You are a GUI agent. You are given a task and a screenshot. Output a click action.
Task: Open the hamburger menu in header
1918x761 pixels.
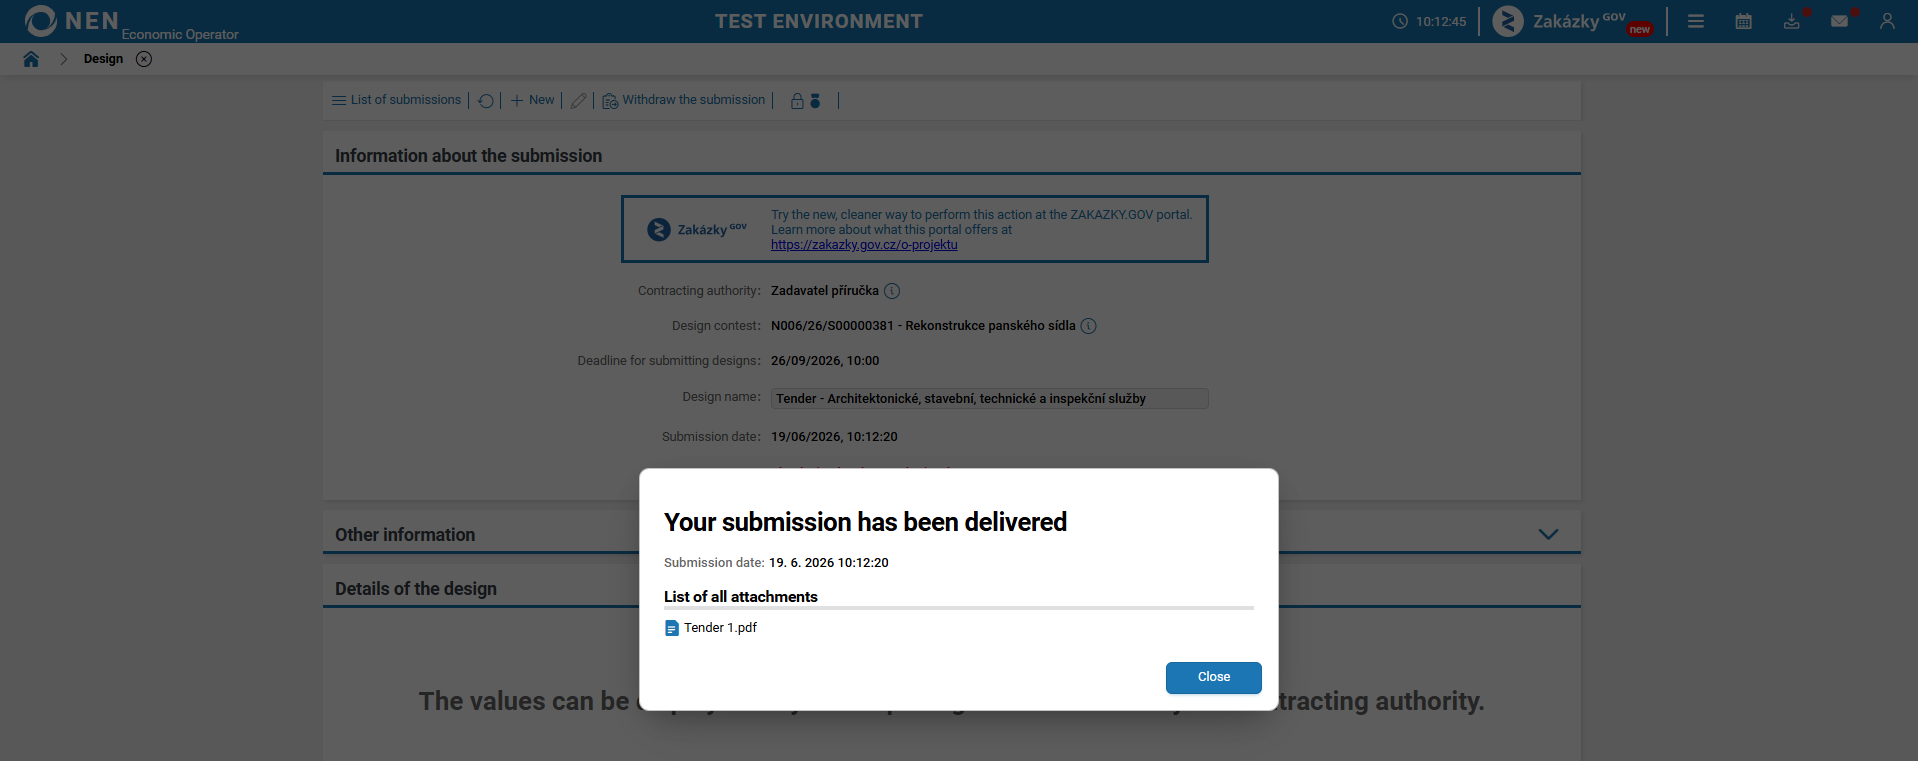(1696, 21)
